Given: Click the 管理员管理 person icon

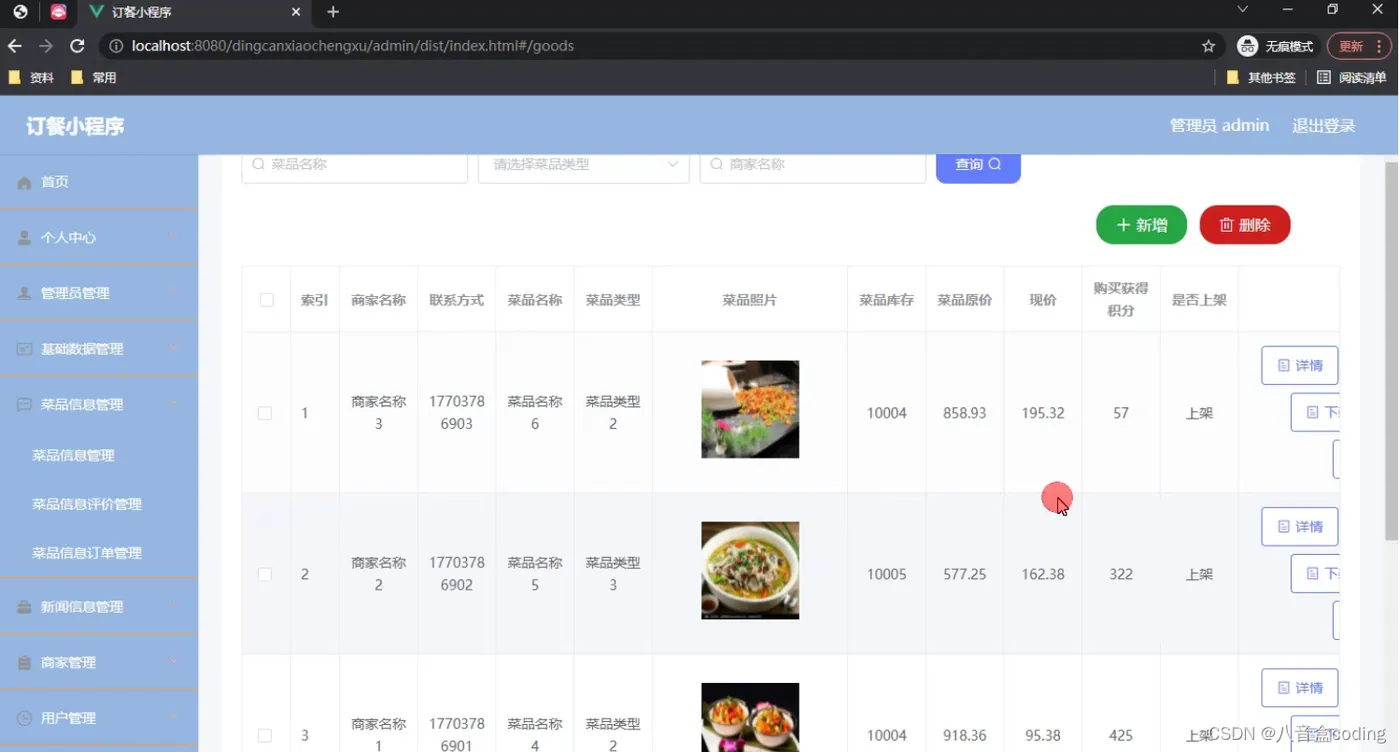Looking at the screenshot, I should click(x=24, y=293).
